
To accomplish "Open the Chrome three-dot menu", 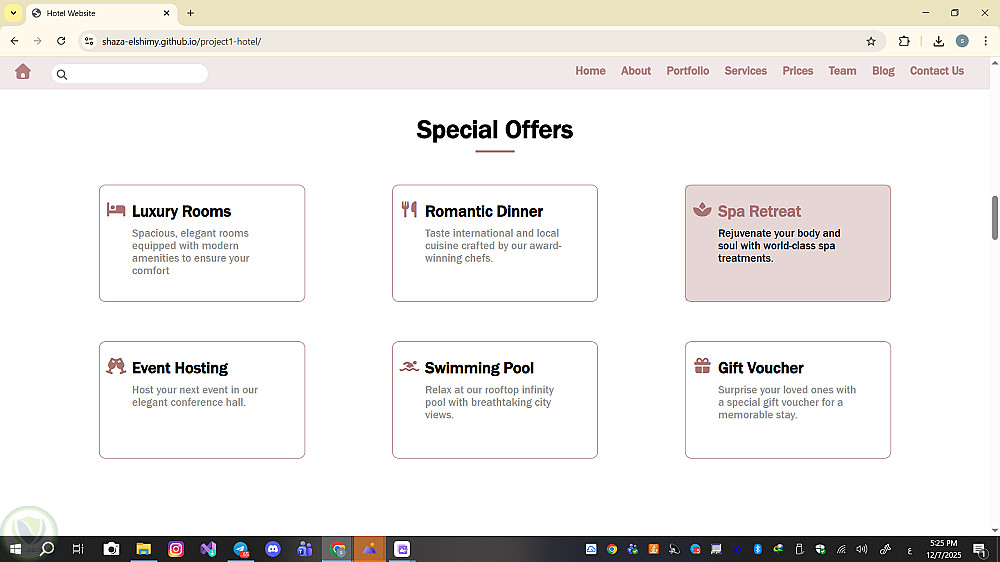I will [985, 41].
